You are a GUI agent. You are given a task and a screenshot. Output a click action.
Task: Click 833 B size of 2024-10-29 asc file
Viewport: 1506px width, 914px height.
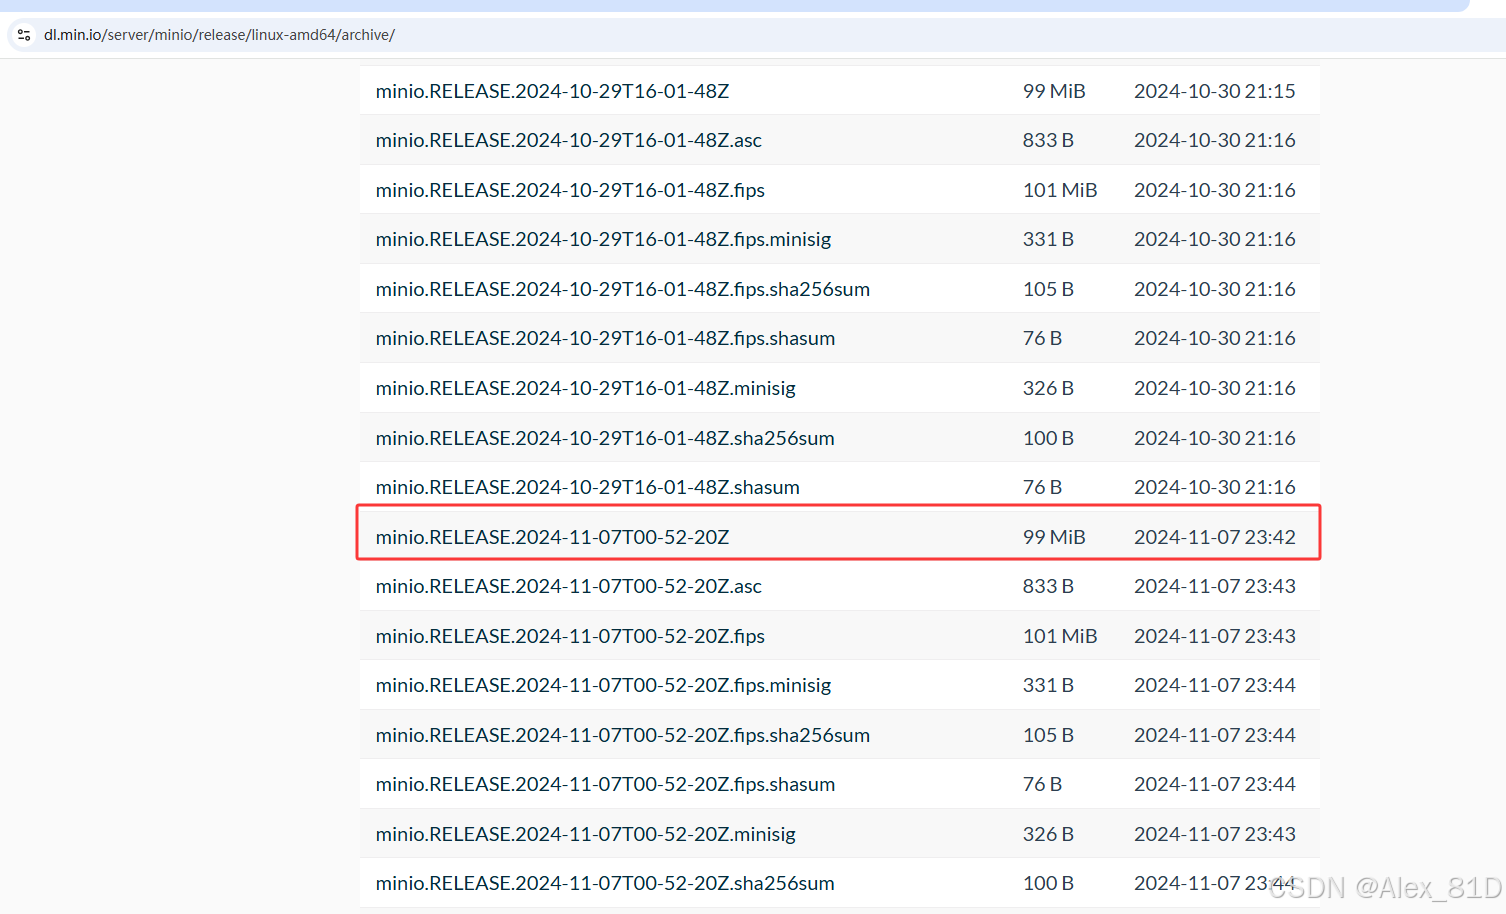tap(1048, 140)
